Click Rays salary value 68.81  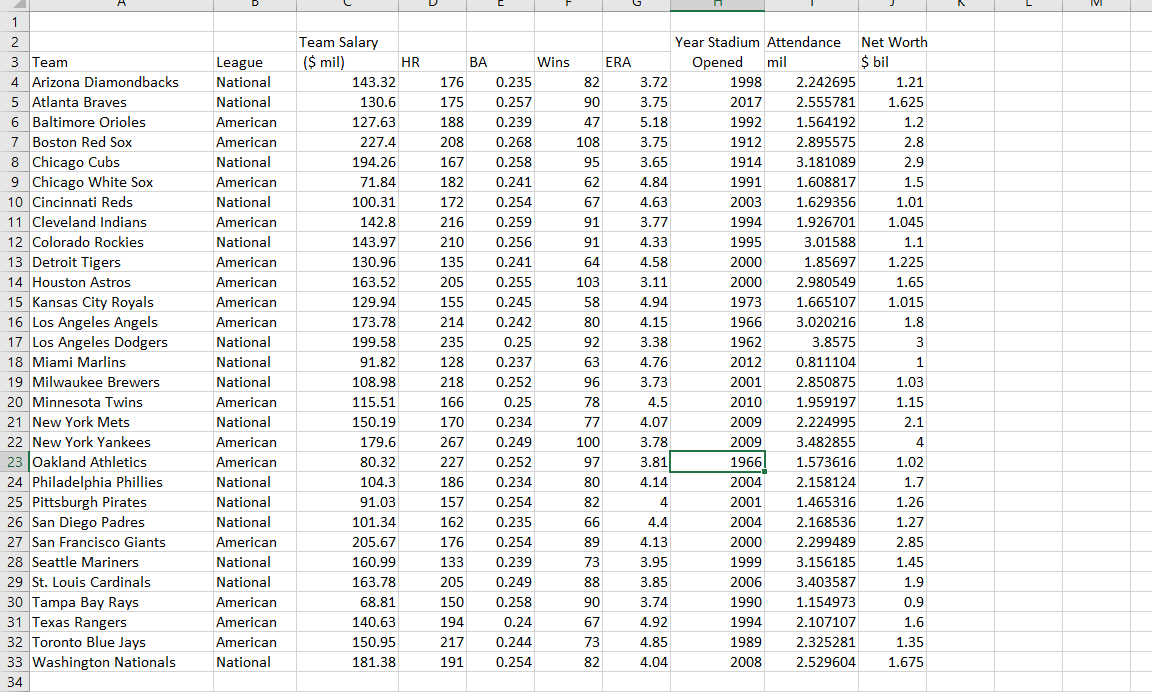(x=348, y=602)
